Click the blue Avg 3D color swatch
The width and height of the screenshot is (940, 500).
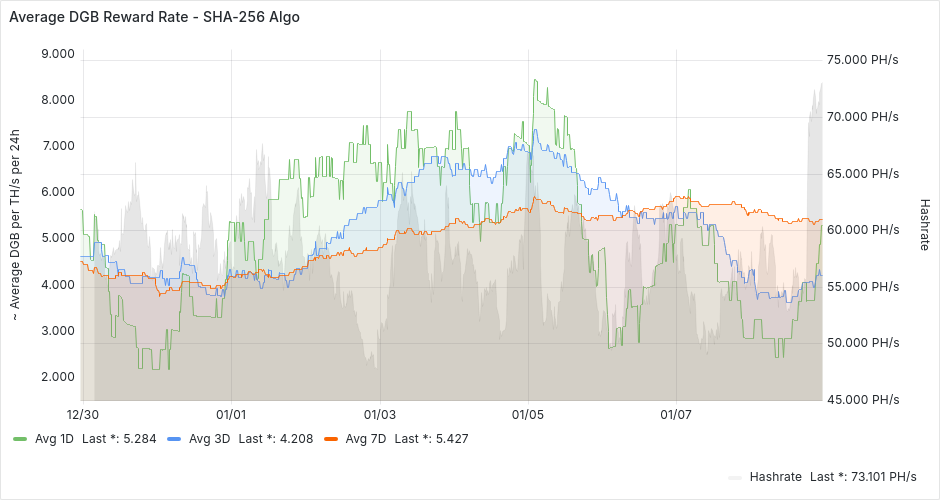point(173,438)
